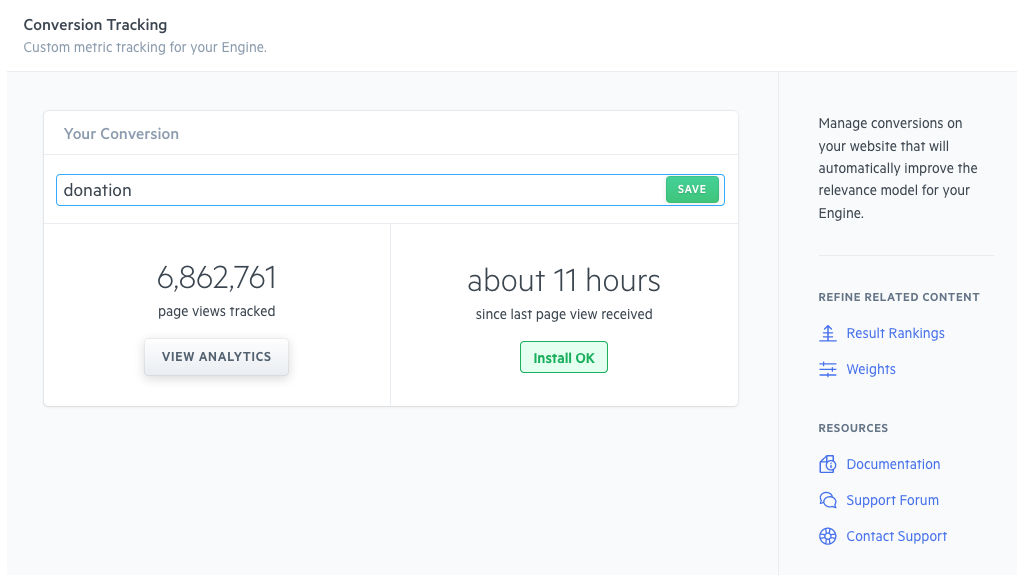Click the Conversion Tracking page title
This screenshot has height=575, width=1017.
95,25
